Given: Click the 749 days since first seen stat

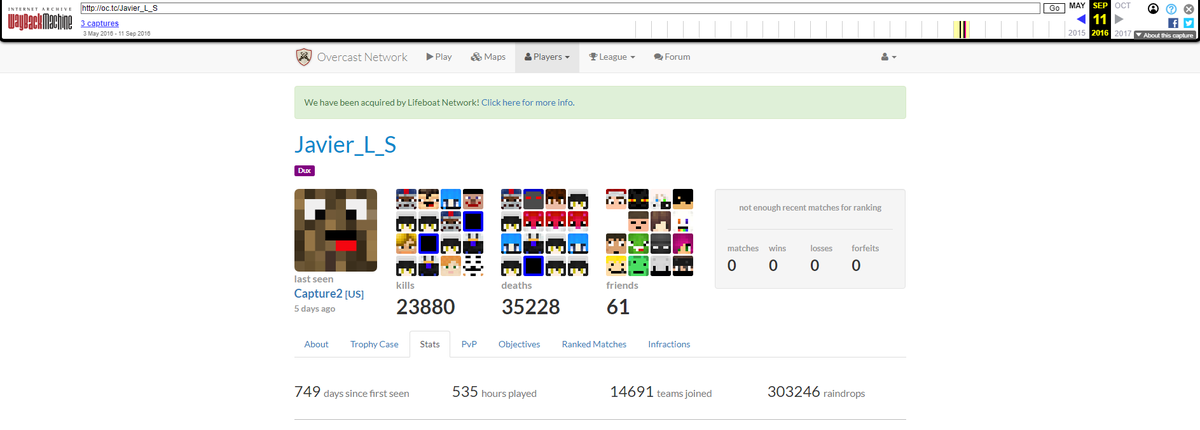Looking at the screenshot, I should click(352, 392).
